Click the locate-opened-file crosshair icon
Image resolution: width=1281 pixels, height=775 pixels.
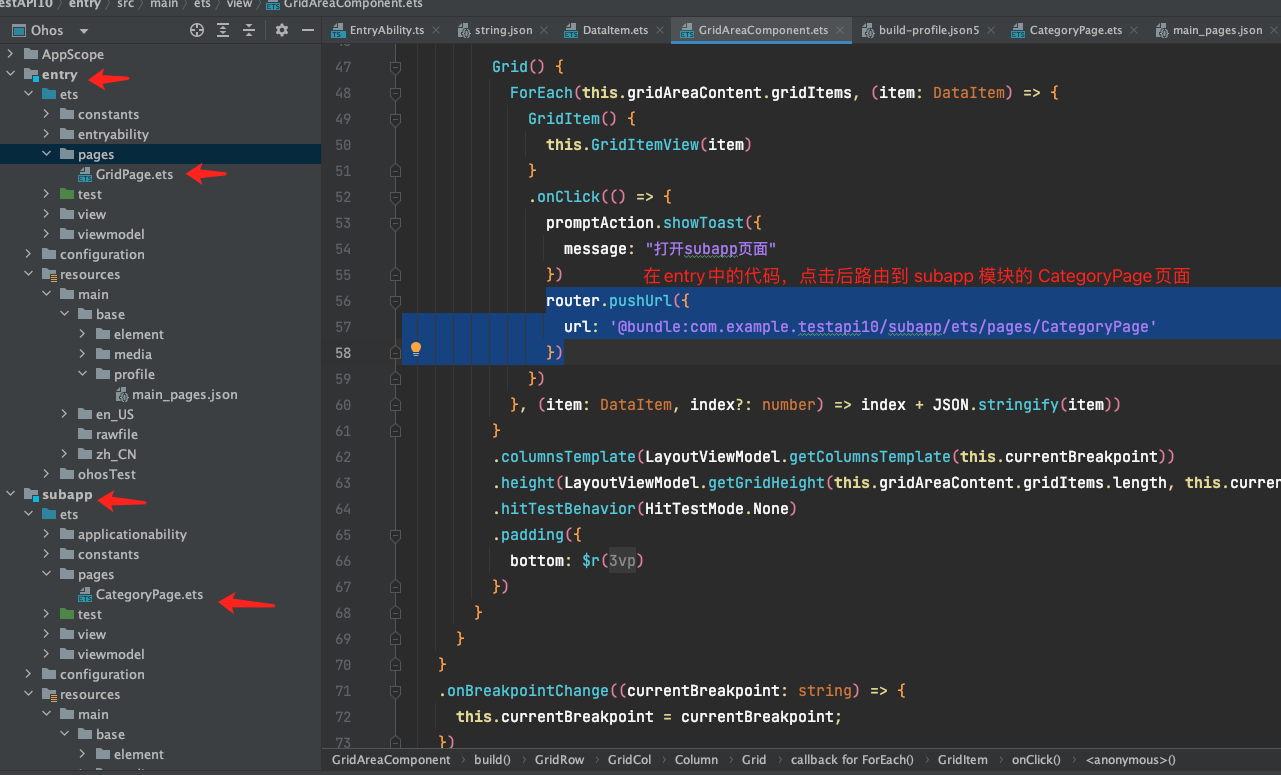tap(197, 30)
